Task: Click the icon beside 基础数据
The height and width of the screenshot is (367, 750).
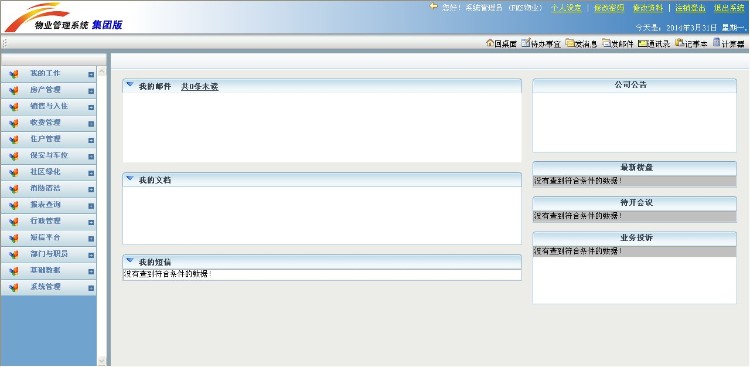Action: click(x=13, y=271)
